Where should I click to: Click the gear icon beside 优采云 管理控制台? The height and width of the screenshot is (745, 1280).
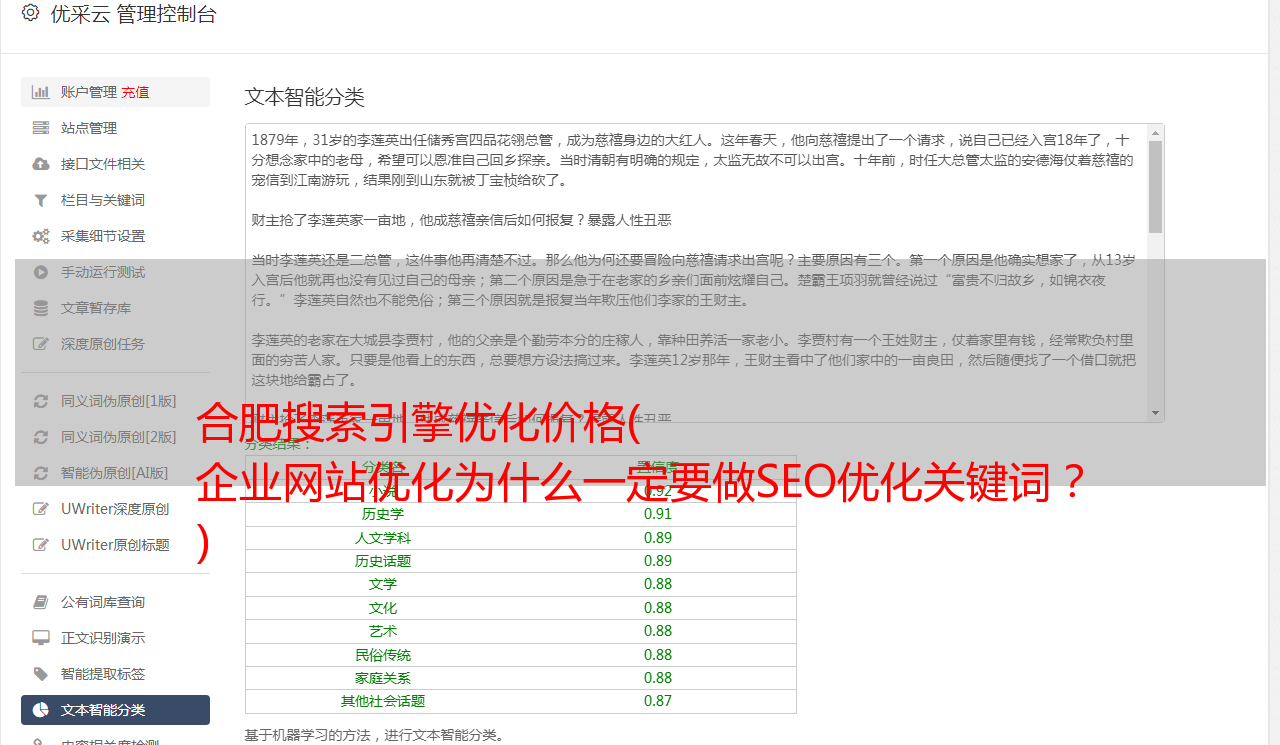tap(30, 13)
